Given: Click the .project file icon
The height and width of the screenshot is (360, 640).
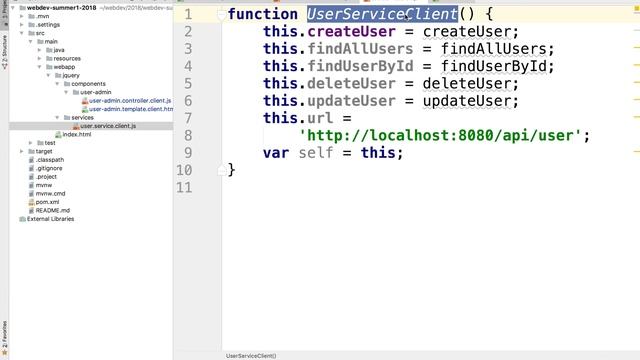Looking at the screenshot, I should tap(31, 177).
